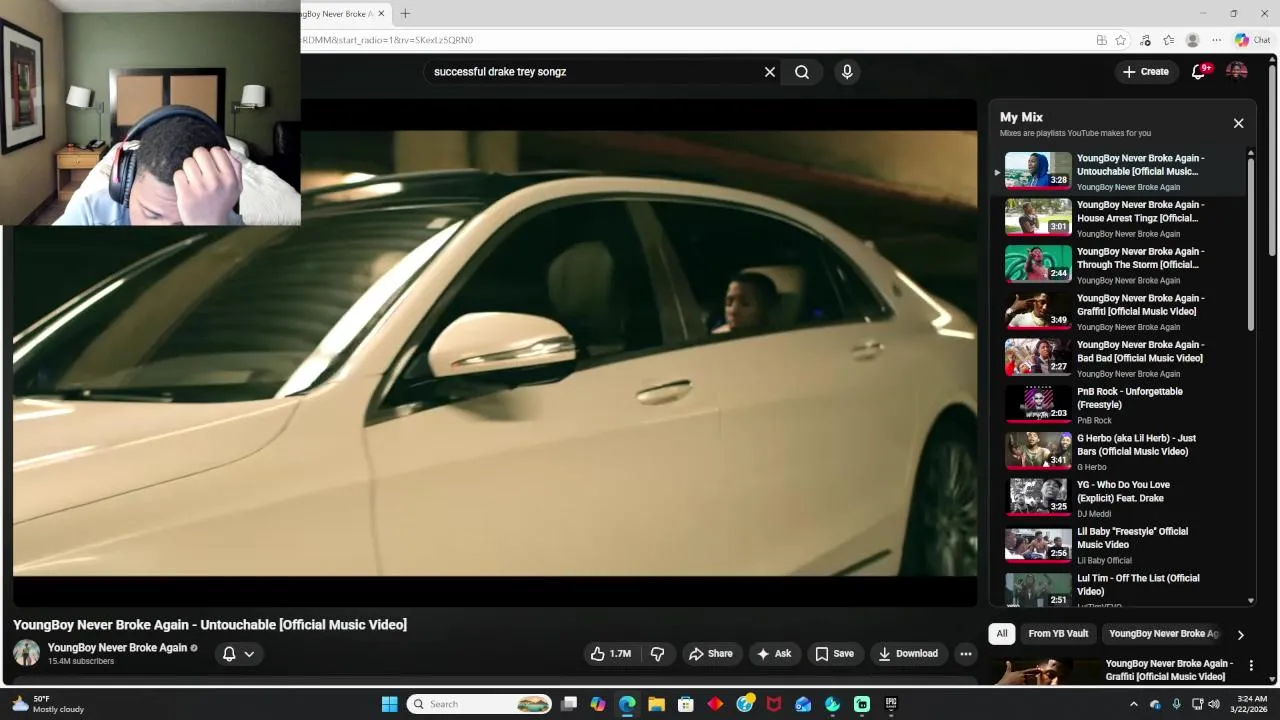Click YG - Who Do You Love title
1280x720 pixels.
1123,491
